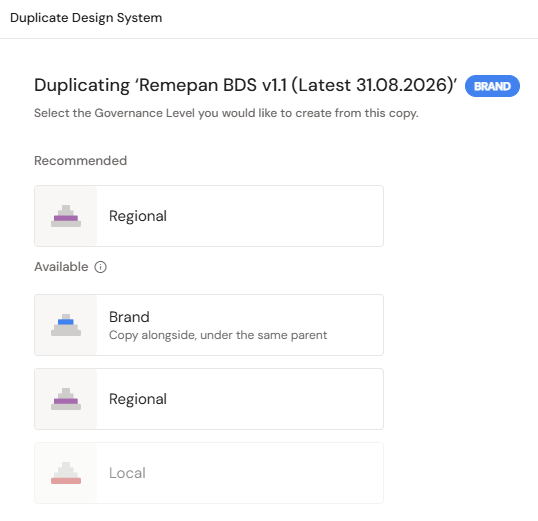
Task: Click the 'Duplicate Design System' header text
Action: [86, 18]
